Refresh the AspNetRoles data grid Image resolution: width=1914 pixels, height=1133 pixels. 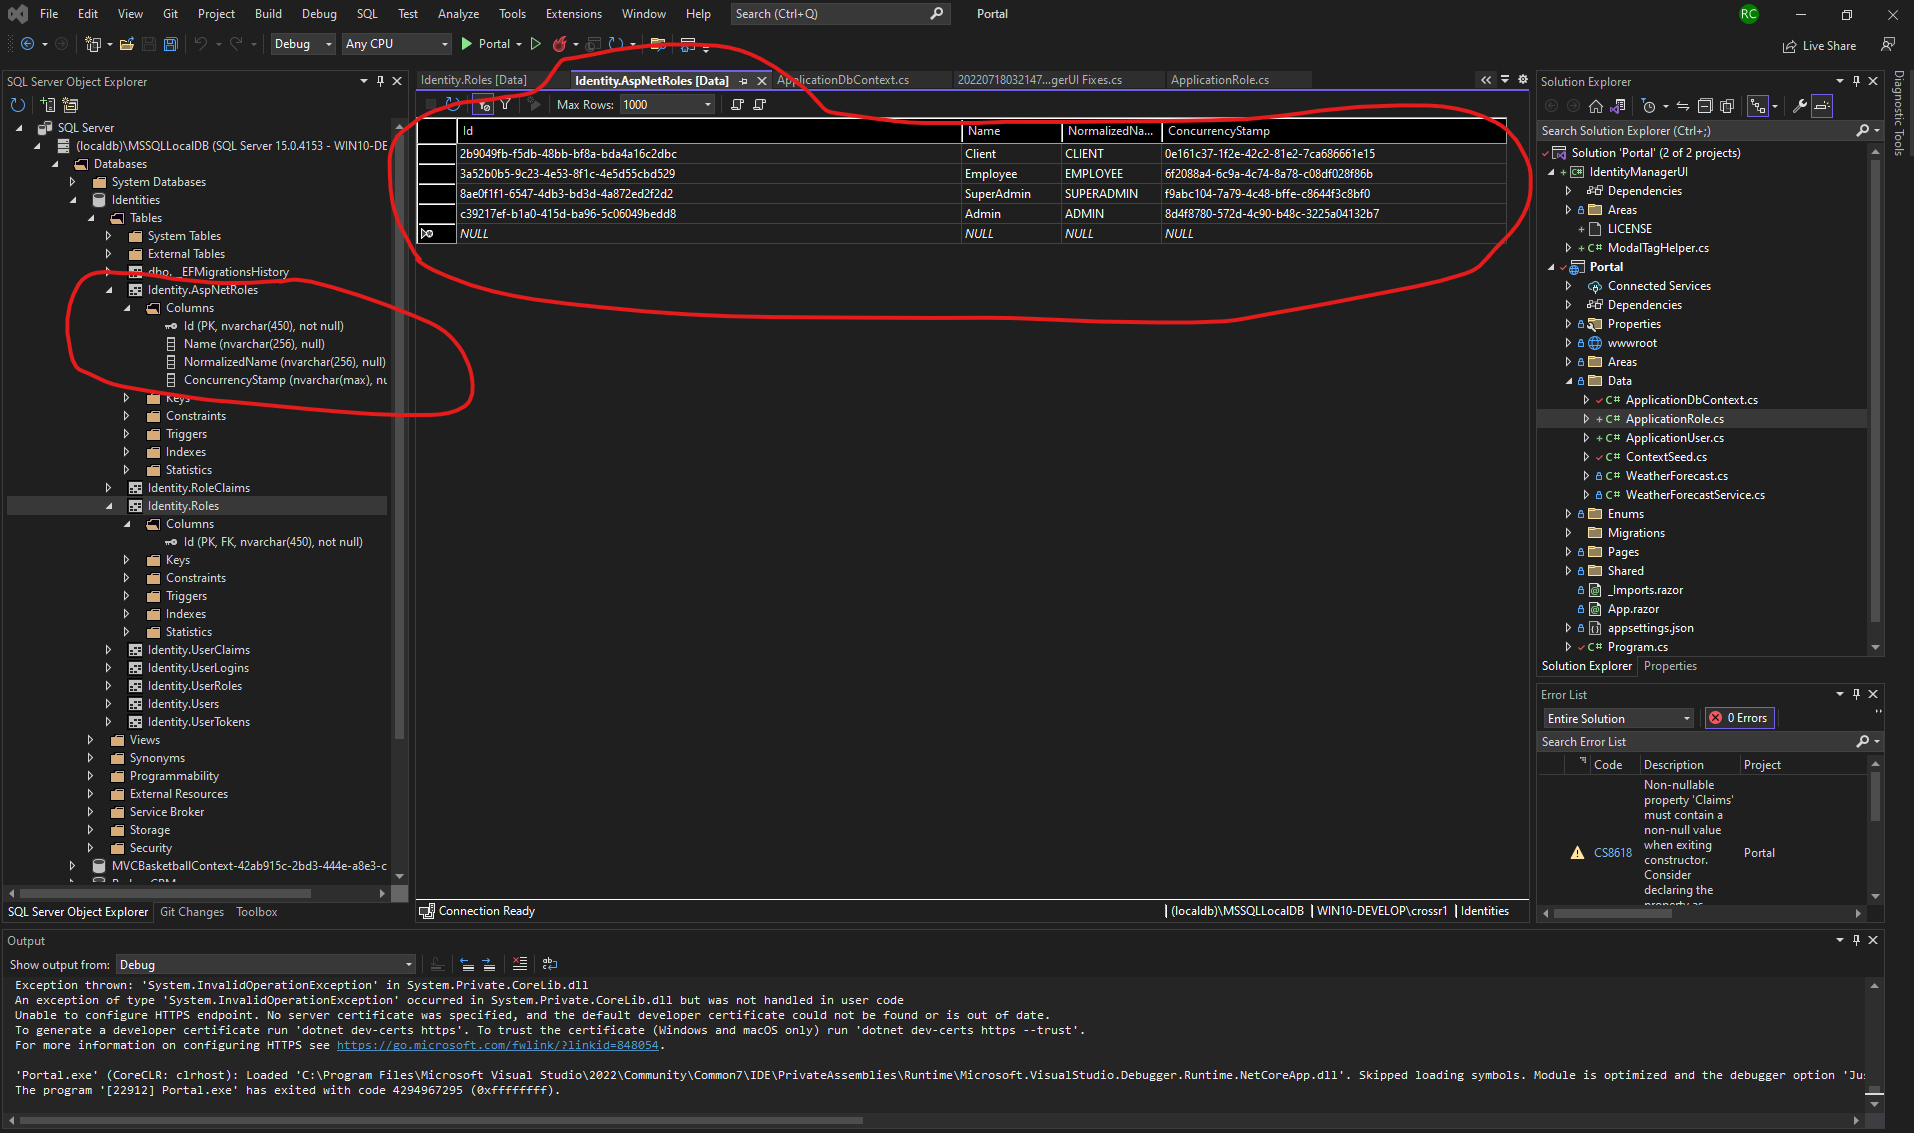453,104
